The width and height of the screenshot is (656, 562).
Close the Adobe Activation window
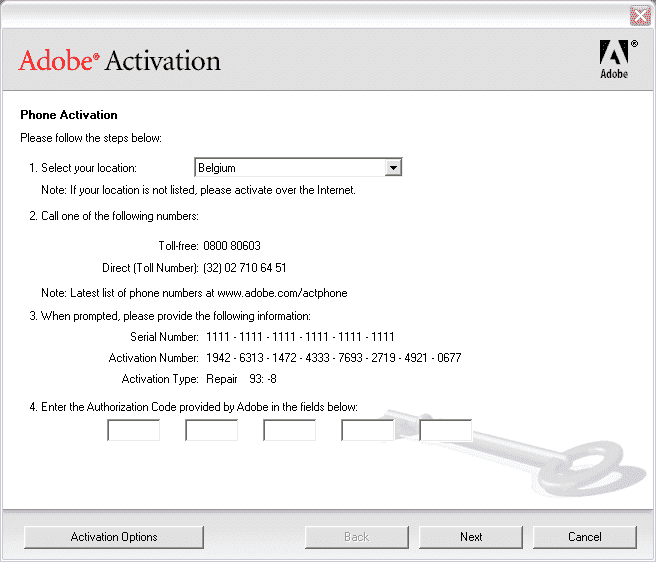click(640, 15)
